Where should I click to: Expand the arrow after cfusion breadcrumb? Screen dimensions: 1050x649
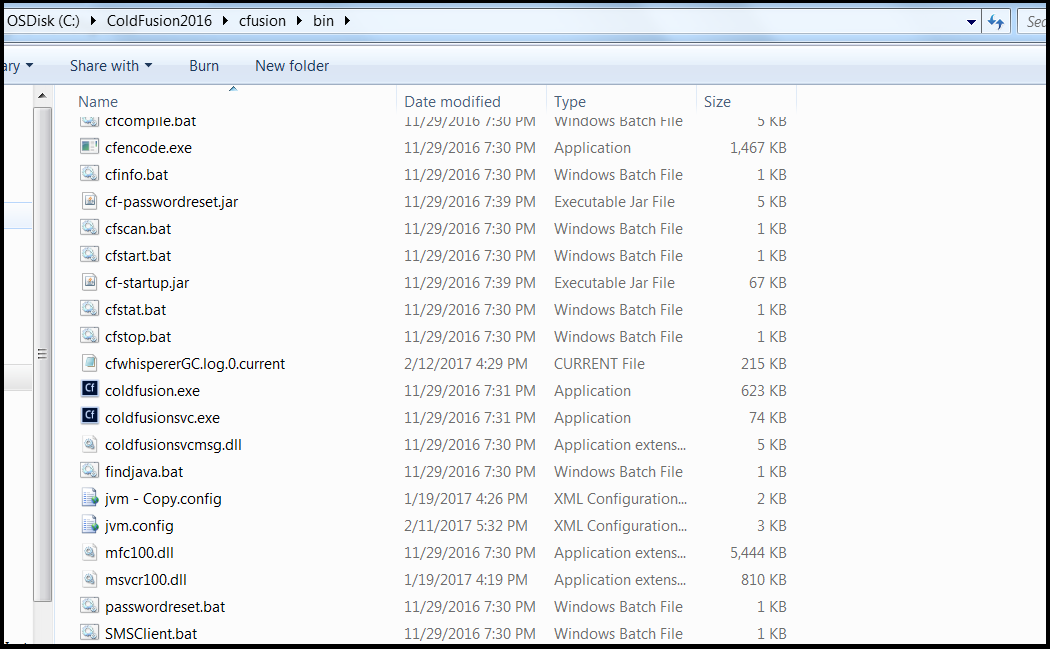299,21
